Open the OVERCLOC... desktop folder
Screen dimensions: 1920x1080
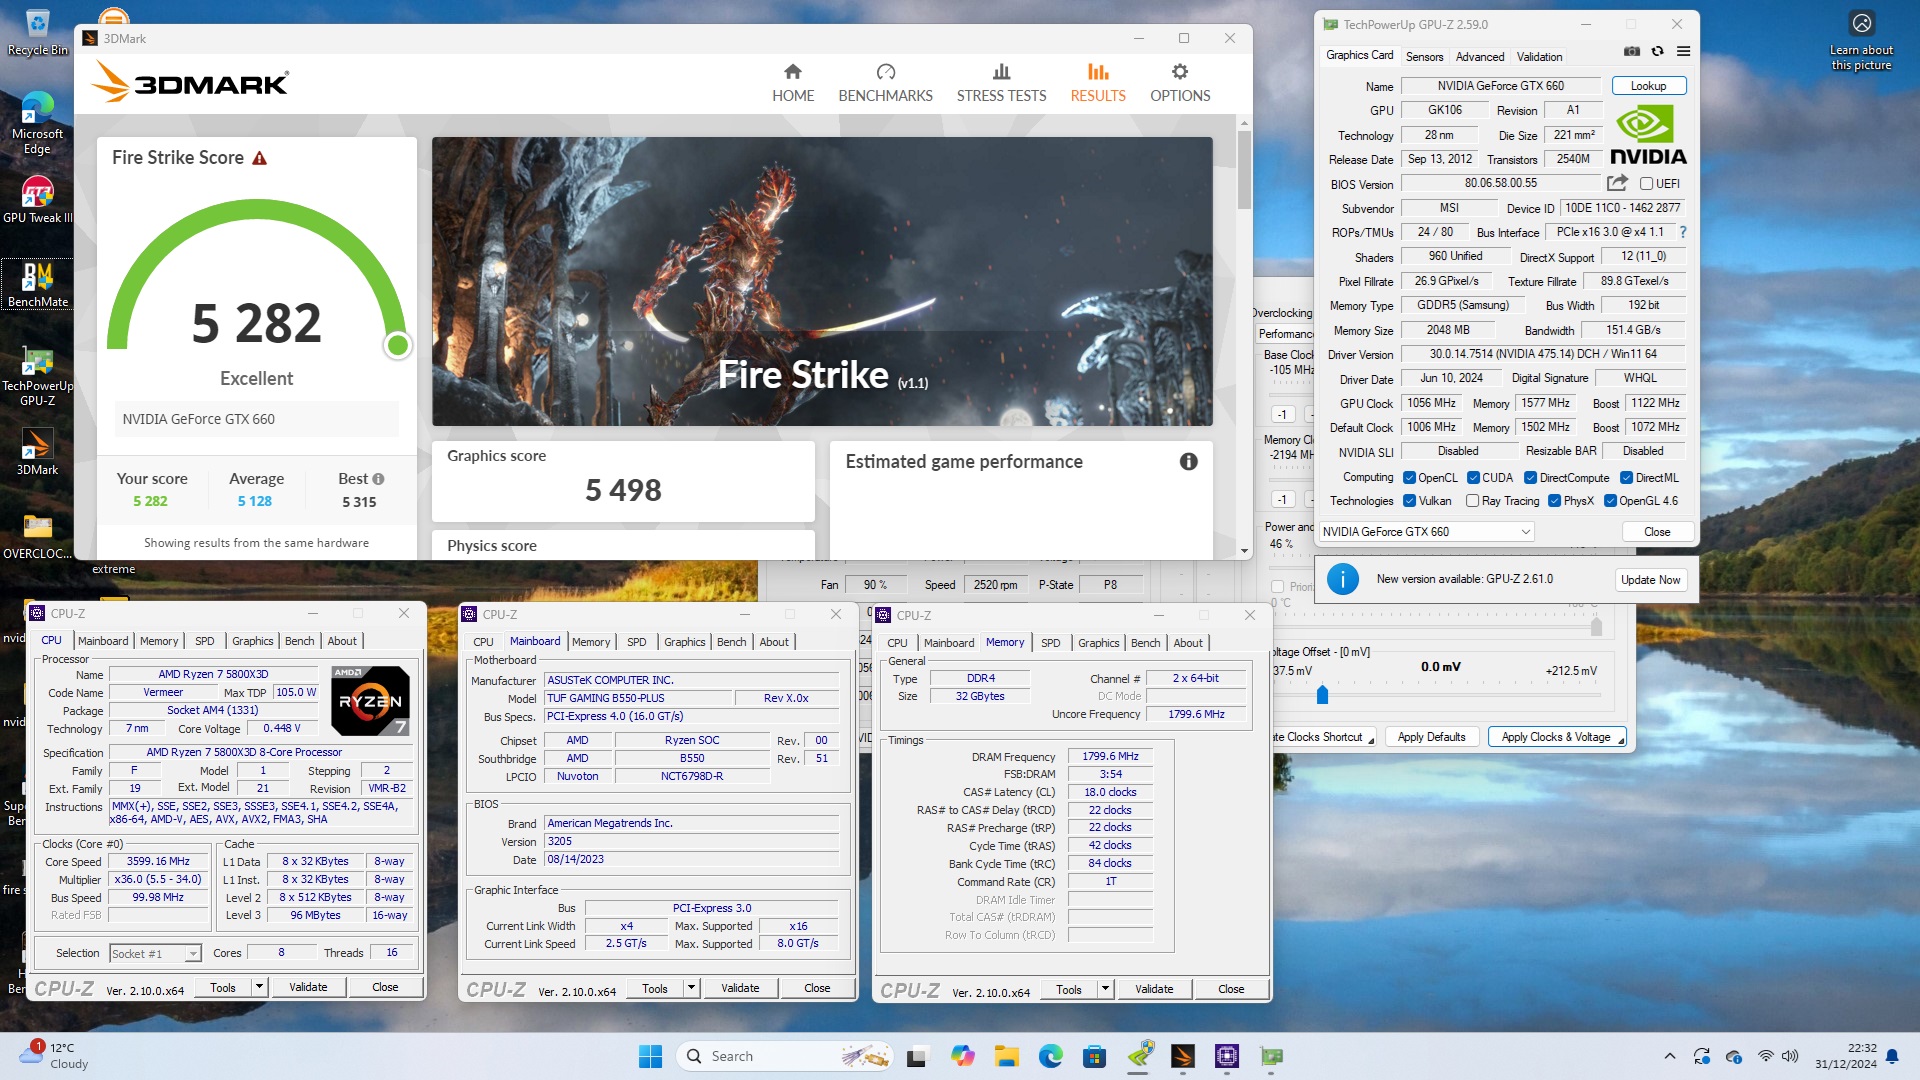point(37,536)
